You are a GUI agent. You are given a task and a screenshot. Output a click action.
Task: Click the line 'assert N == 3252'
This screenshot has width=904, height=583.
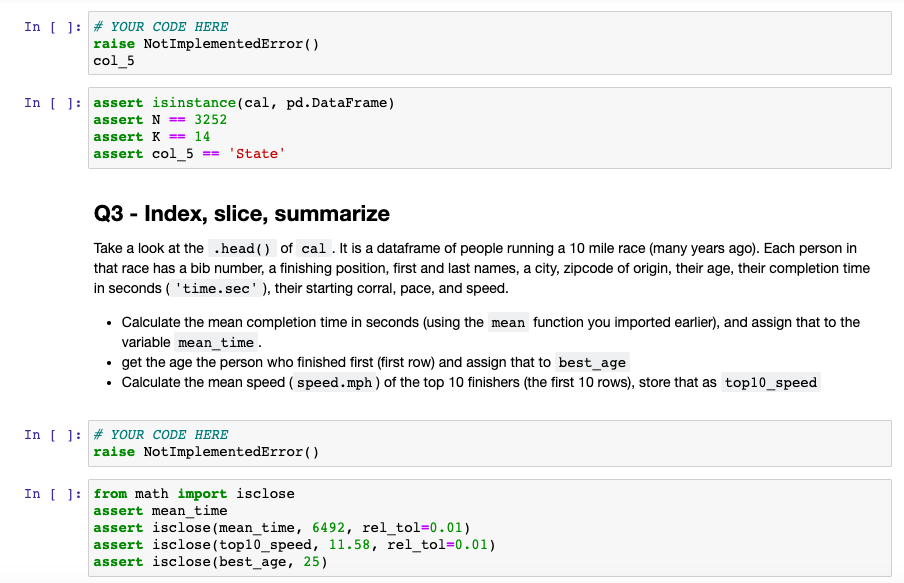(160, 120)
